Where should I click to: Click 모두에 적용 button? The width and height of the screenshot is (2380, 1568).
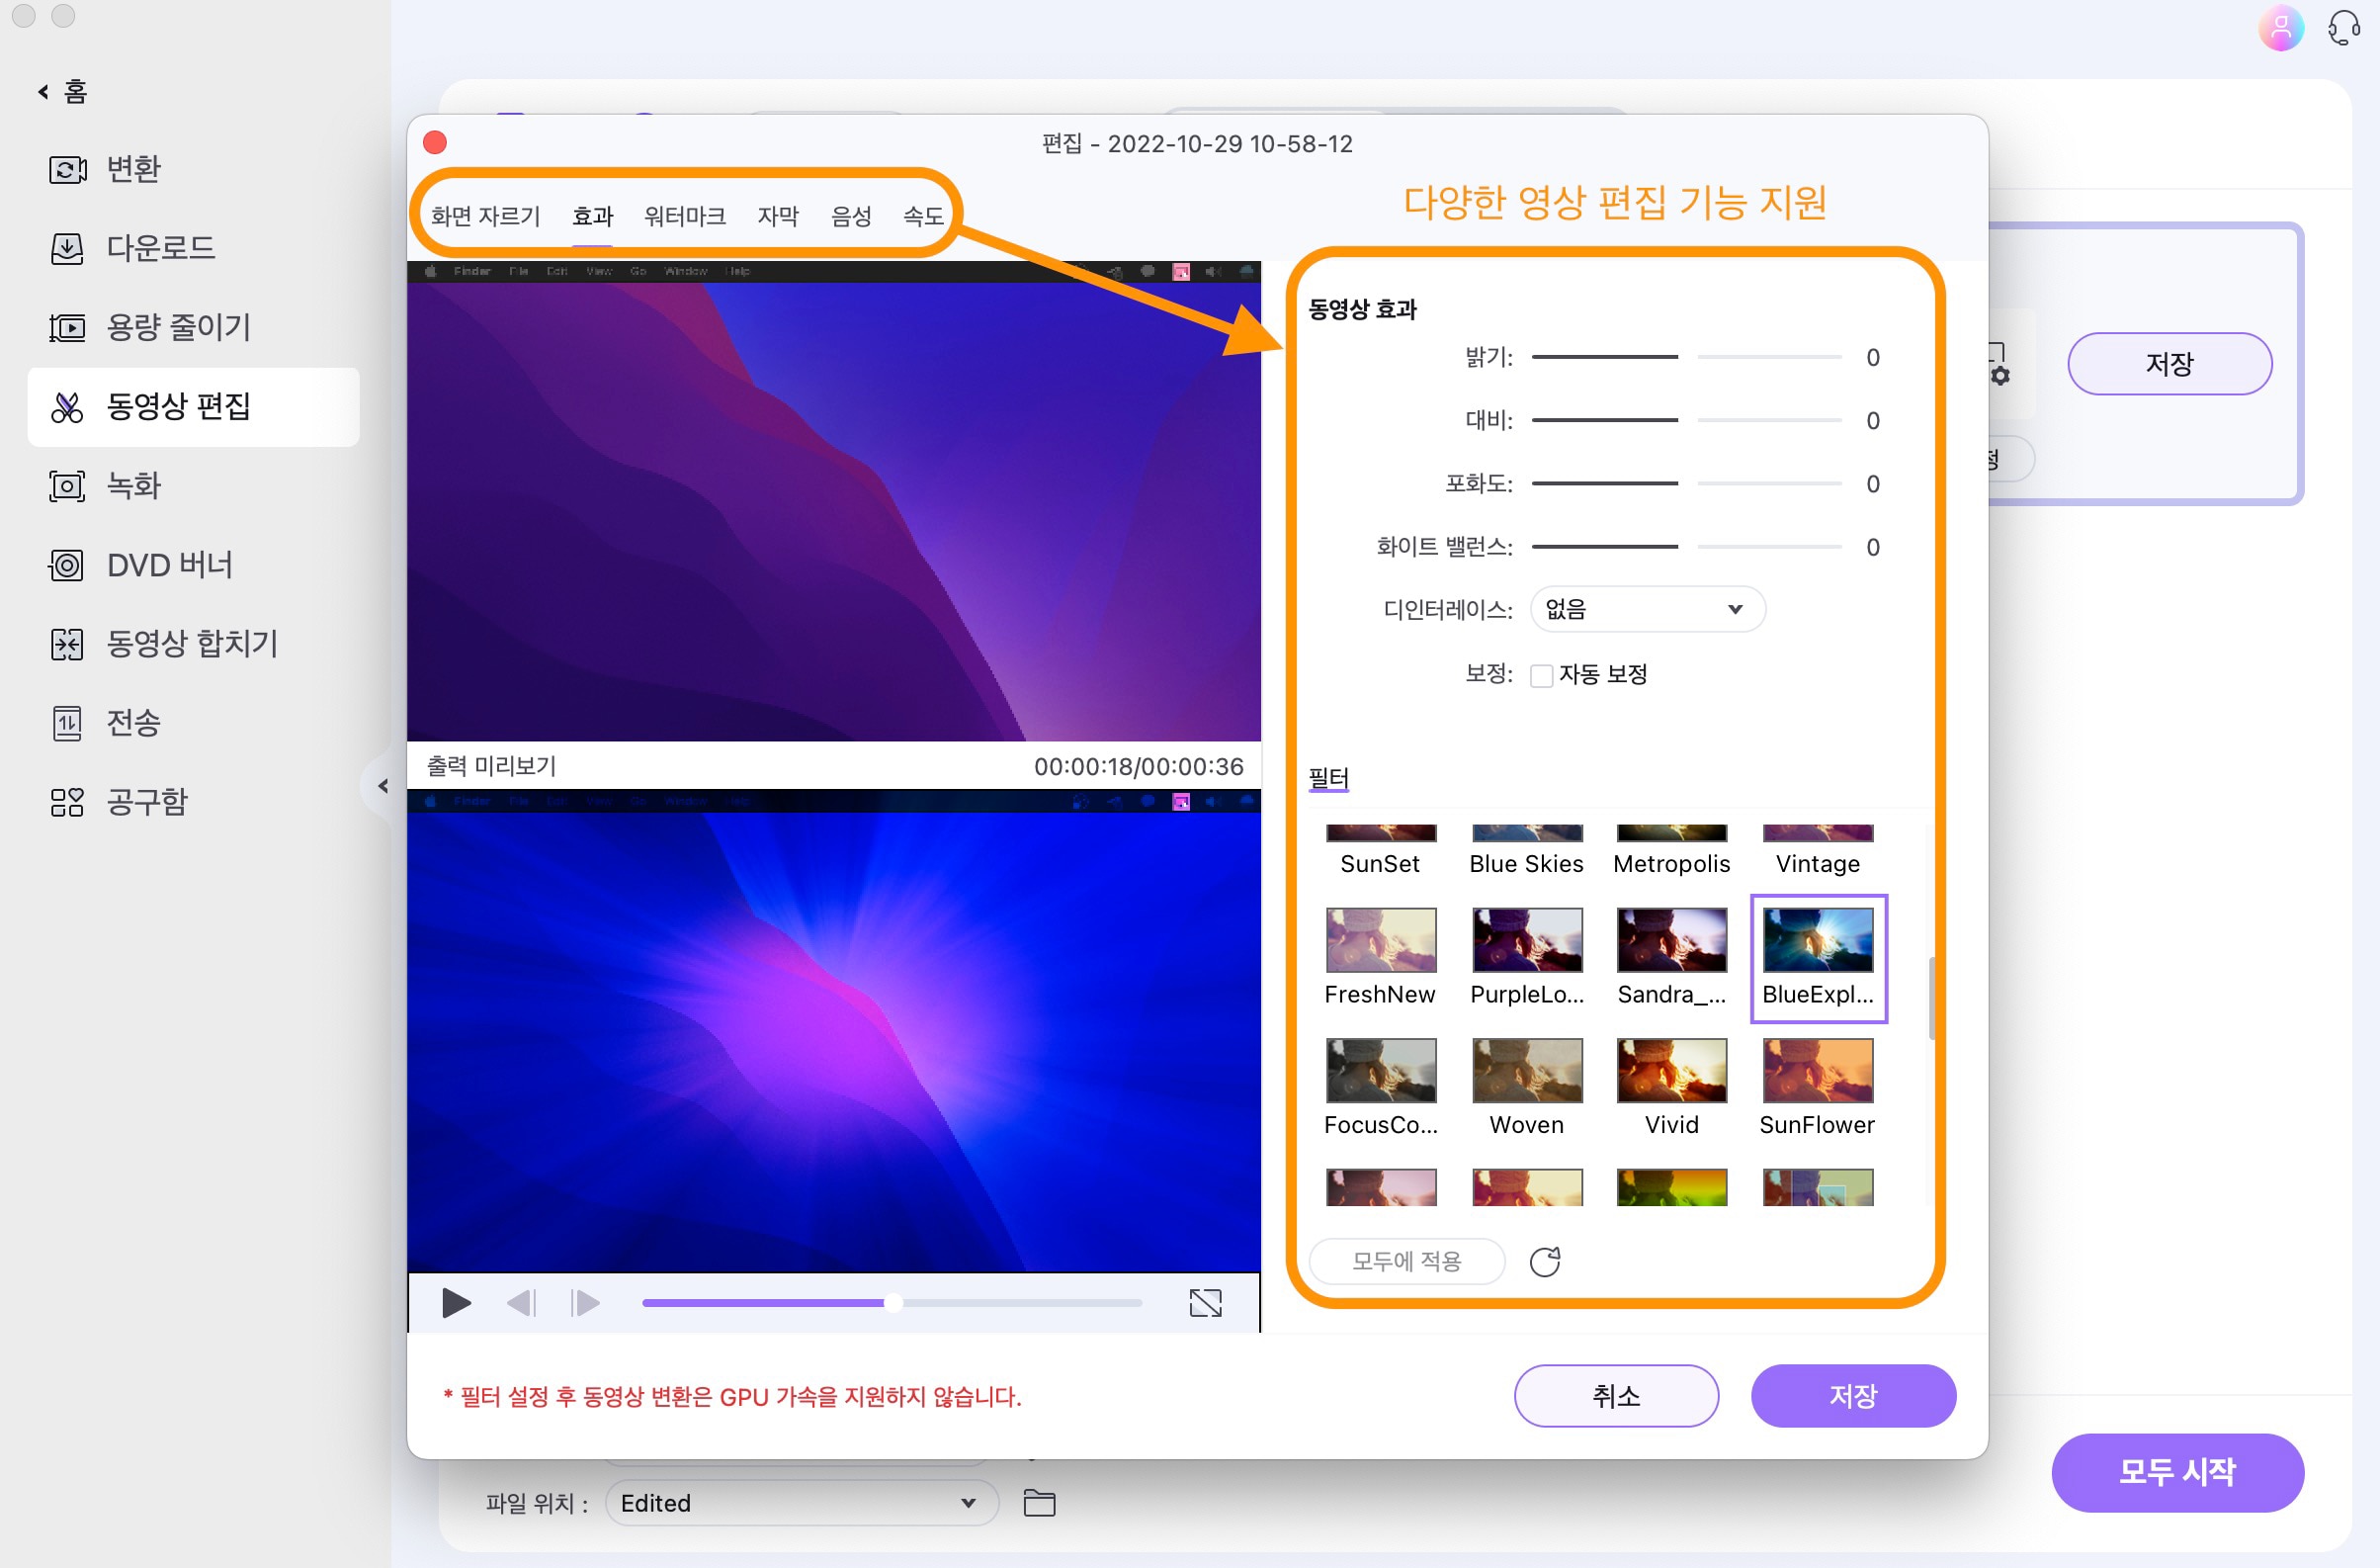tap(1407, 1262)
